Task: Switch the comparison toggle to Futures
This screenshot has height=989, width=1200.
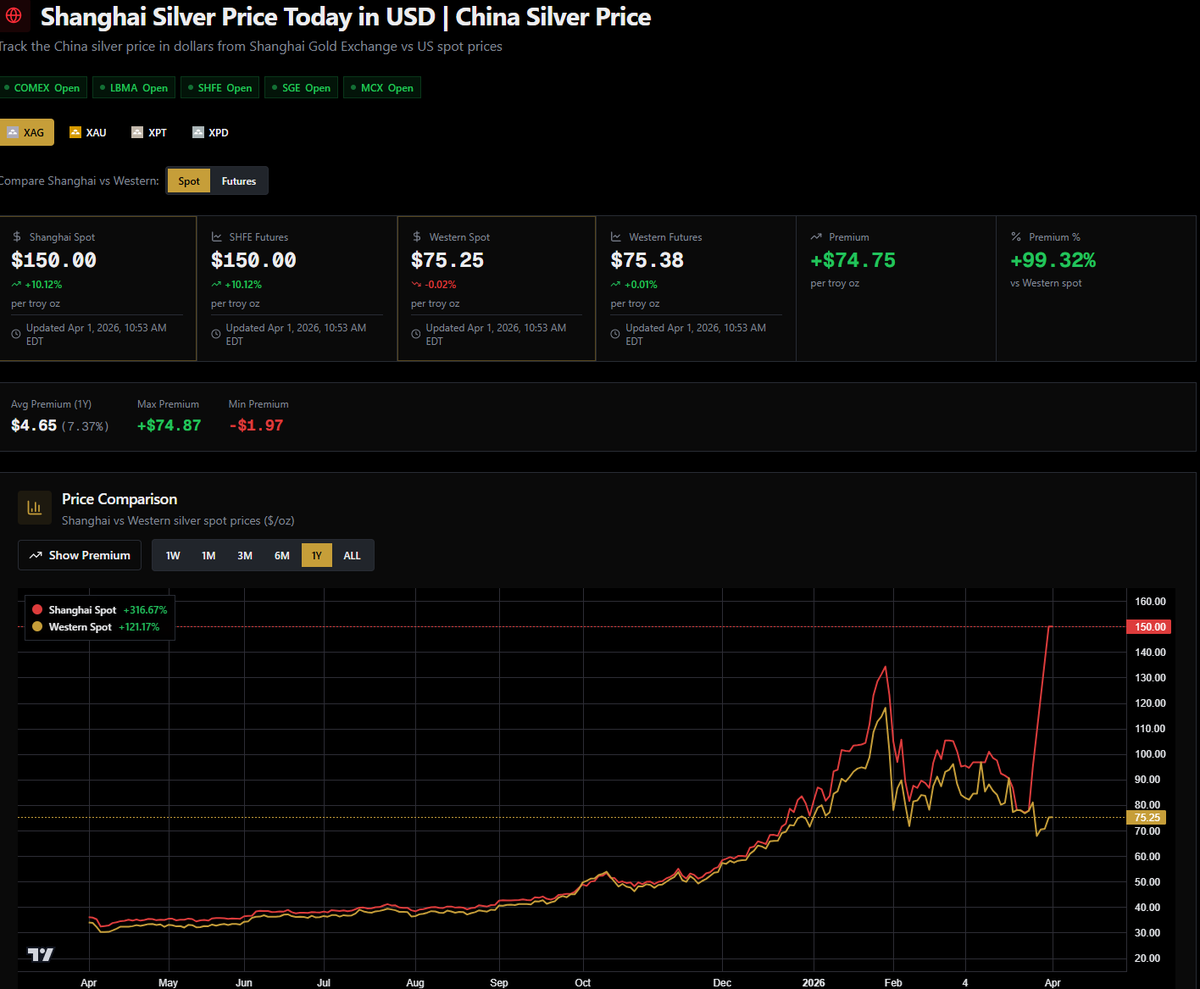Action: pos(238,181)
